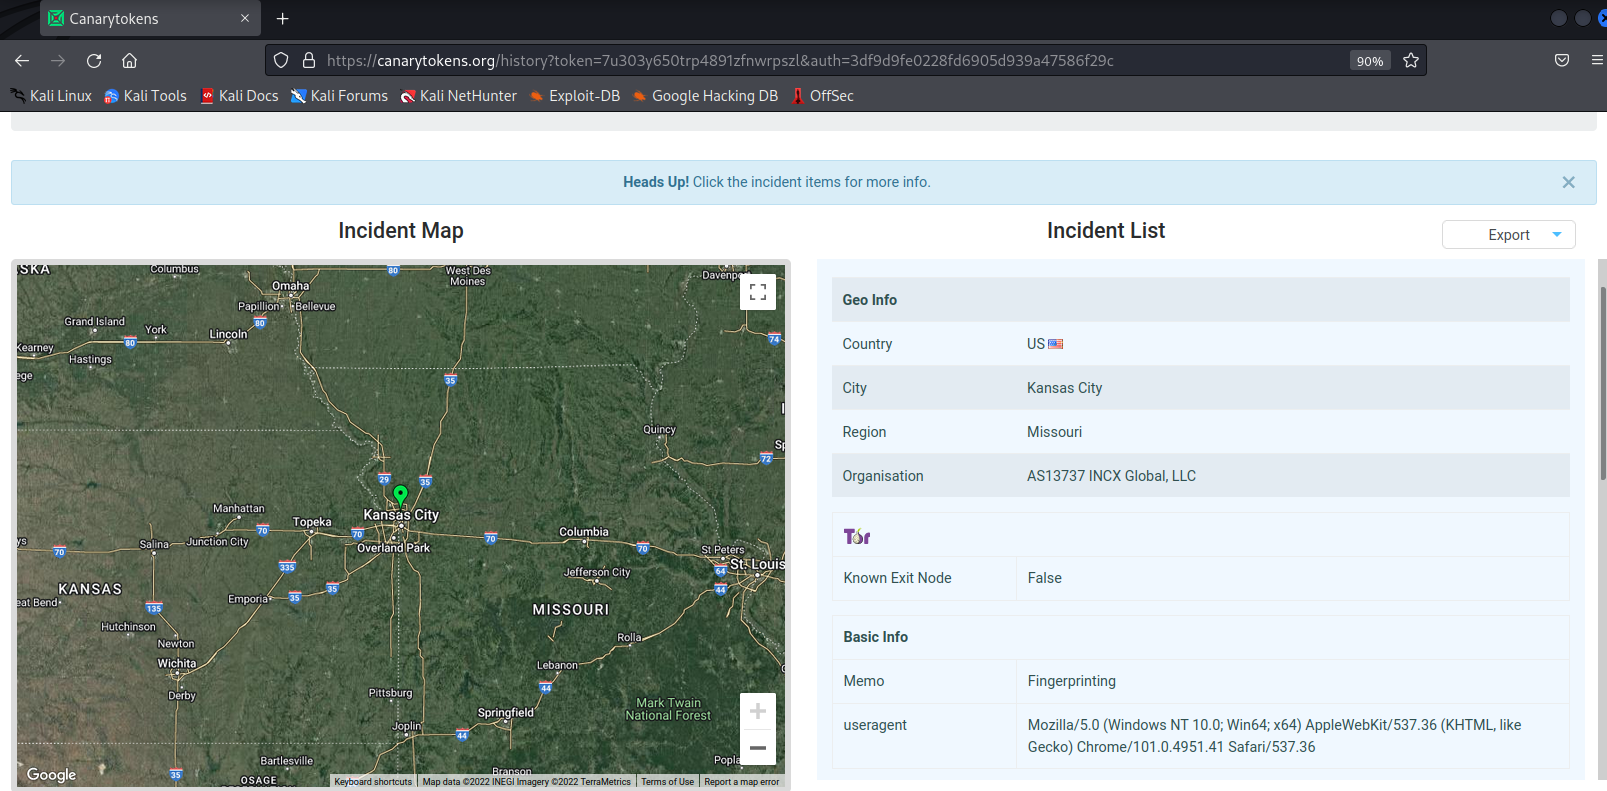The width and height of the screenshot is (1607, 791).
Task: Go to the browser home page
Action: pos(129,61)
